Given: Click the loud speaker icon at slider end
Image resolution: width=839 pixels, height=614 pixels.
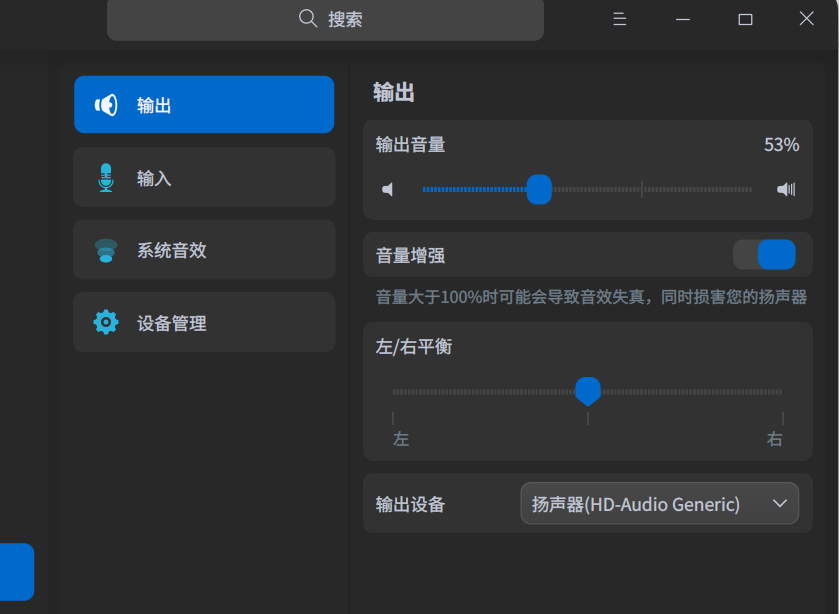Looking at the screenshot, I should pyautogui.click(x=786, y=189).
